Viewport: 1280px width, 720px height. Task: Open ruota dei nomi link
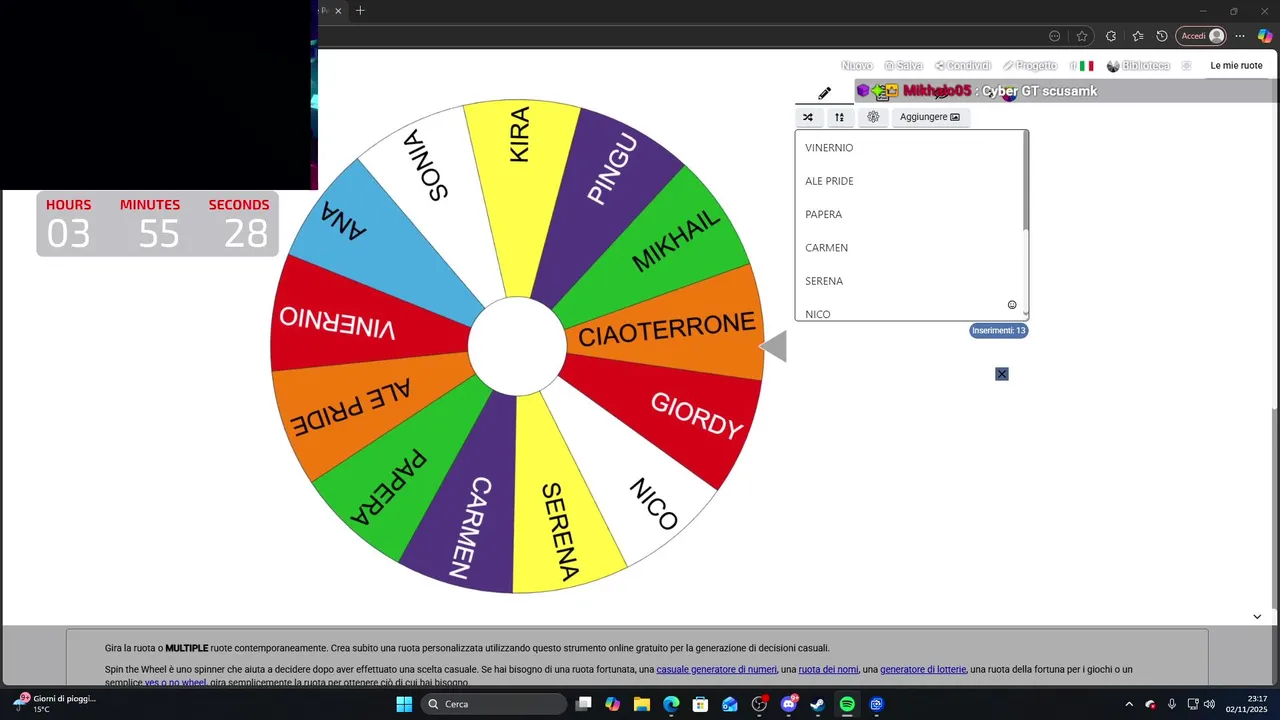(828, 670)
